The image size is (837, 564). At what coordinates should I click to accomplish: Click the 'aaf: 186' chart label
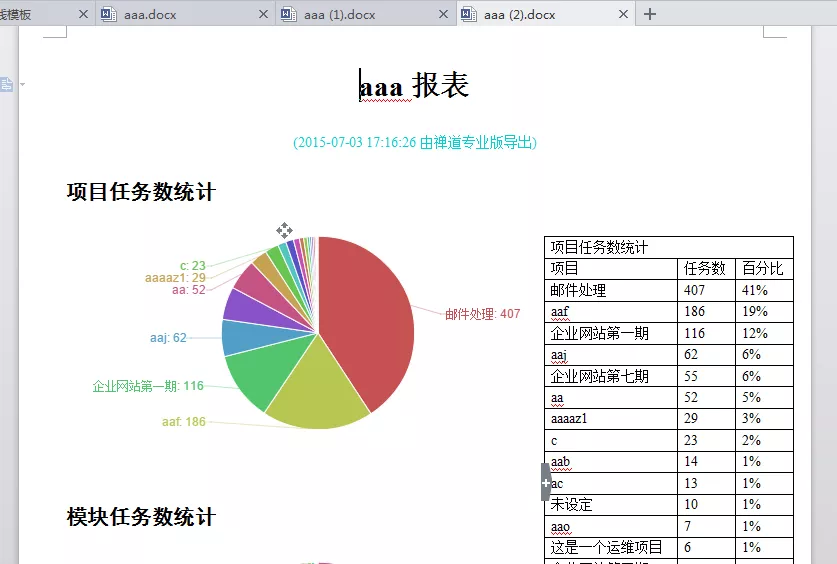184,422
